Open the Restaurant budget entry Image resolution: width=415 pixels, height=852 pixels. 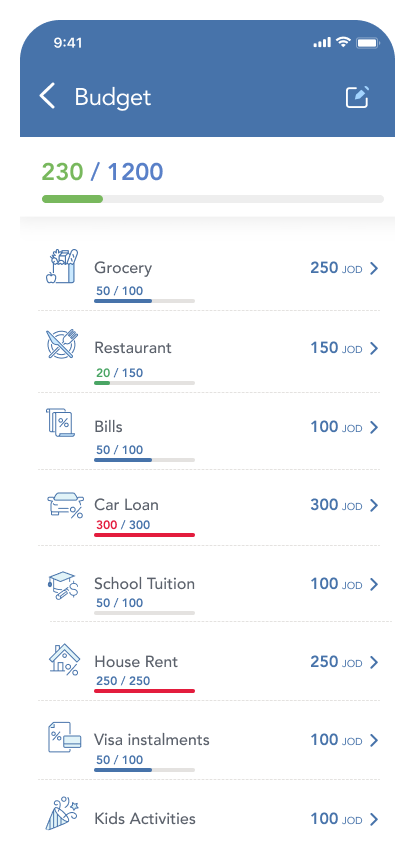click(x=209, y=352)
